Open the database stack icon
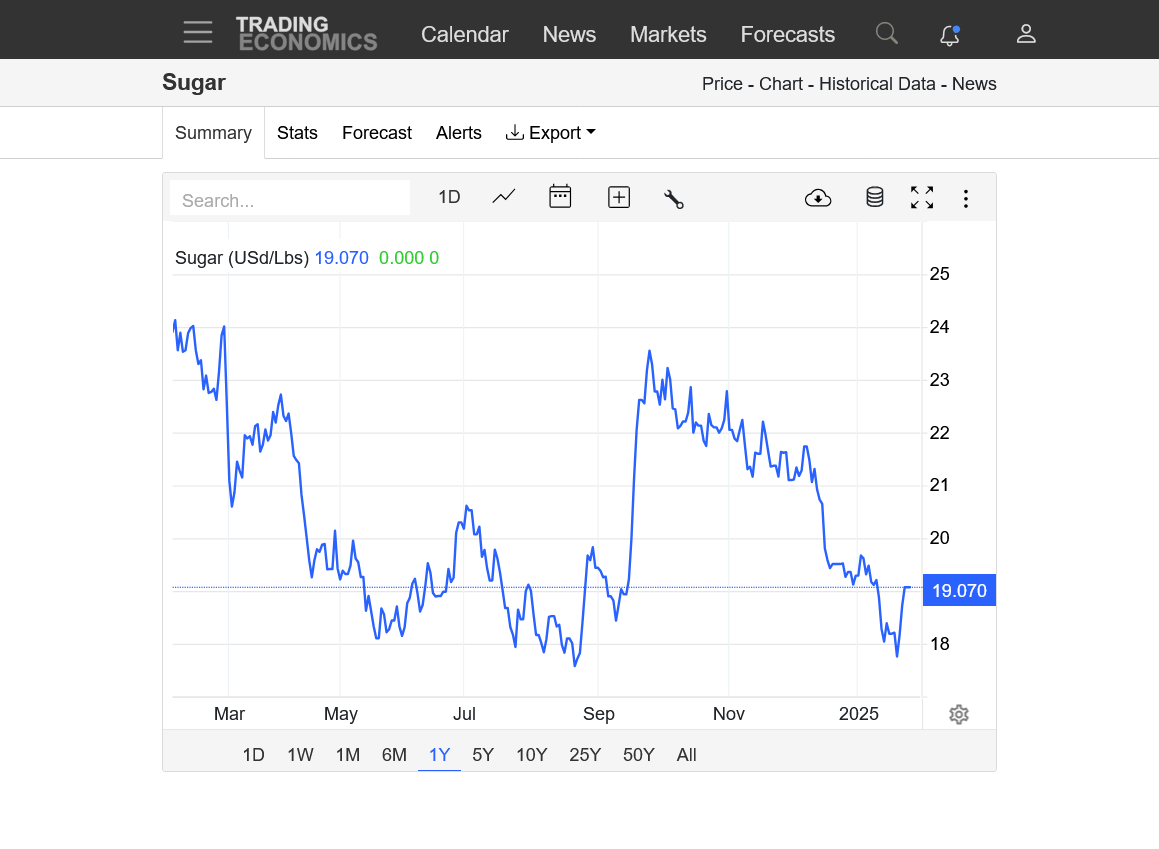This screenshot has width=1159, height=849. pyautogui.click(x=875, y=198)
